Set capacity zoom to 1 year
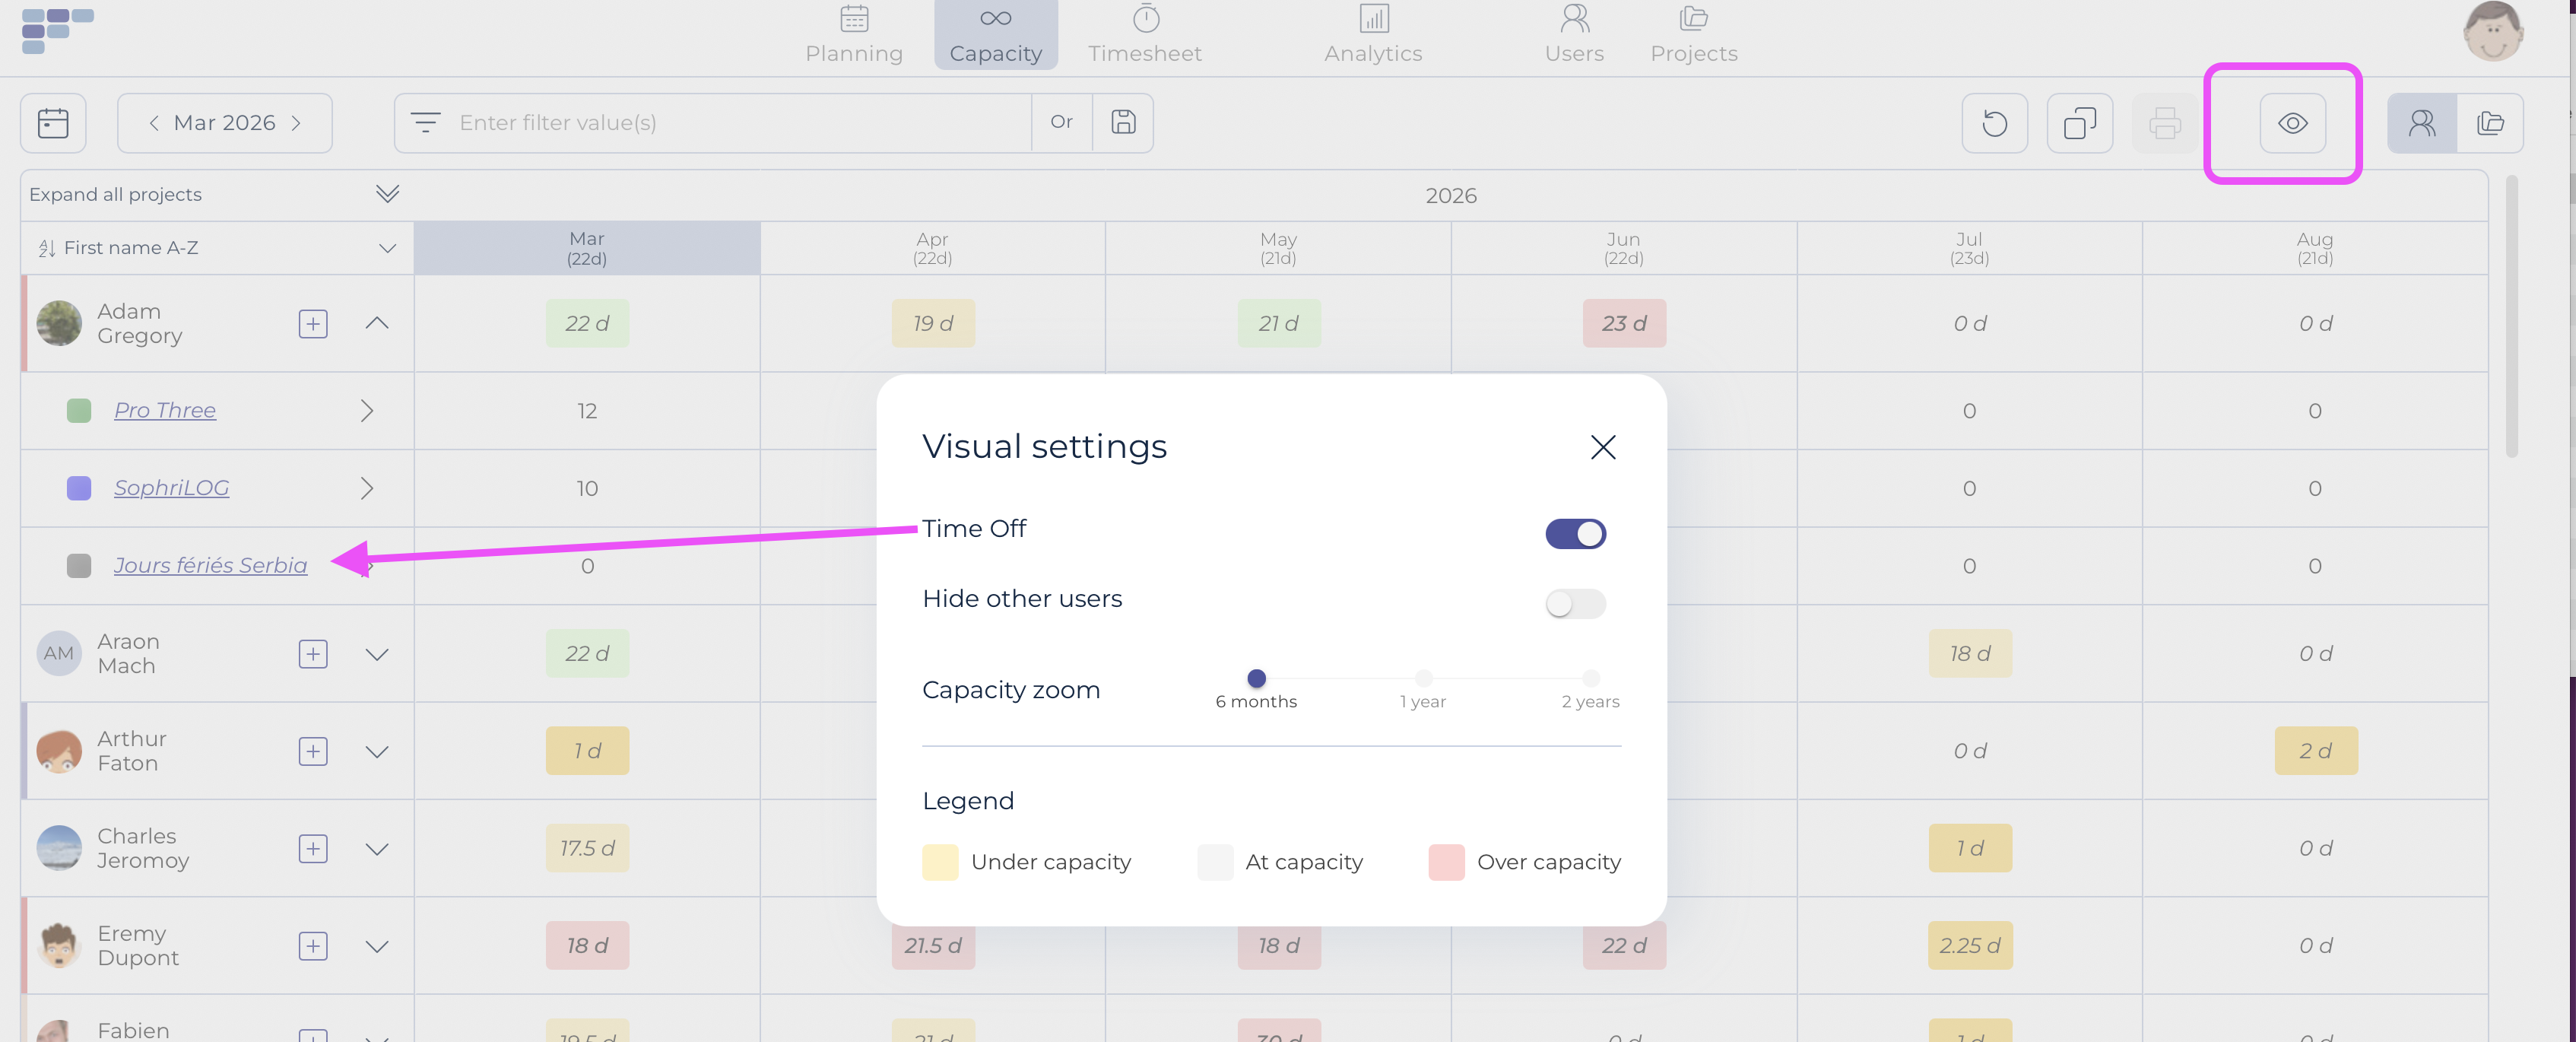The height and width of the screenshot is (1042, 2576). point(1423,679)
